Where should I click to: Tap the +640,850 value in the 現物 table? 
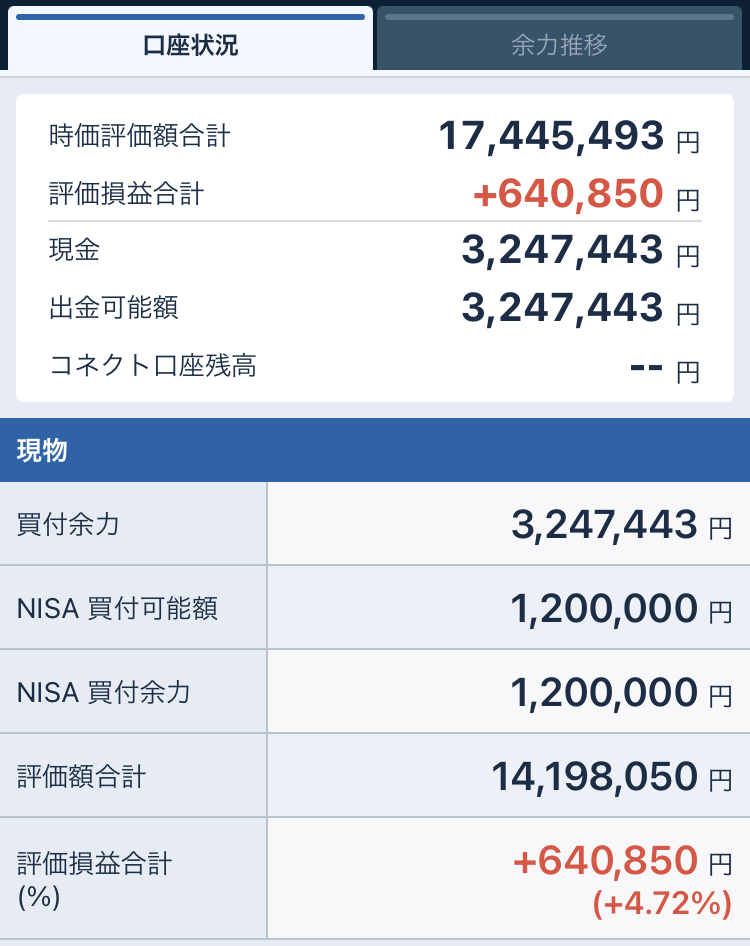pos(604,861)
